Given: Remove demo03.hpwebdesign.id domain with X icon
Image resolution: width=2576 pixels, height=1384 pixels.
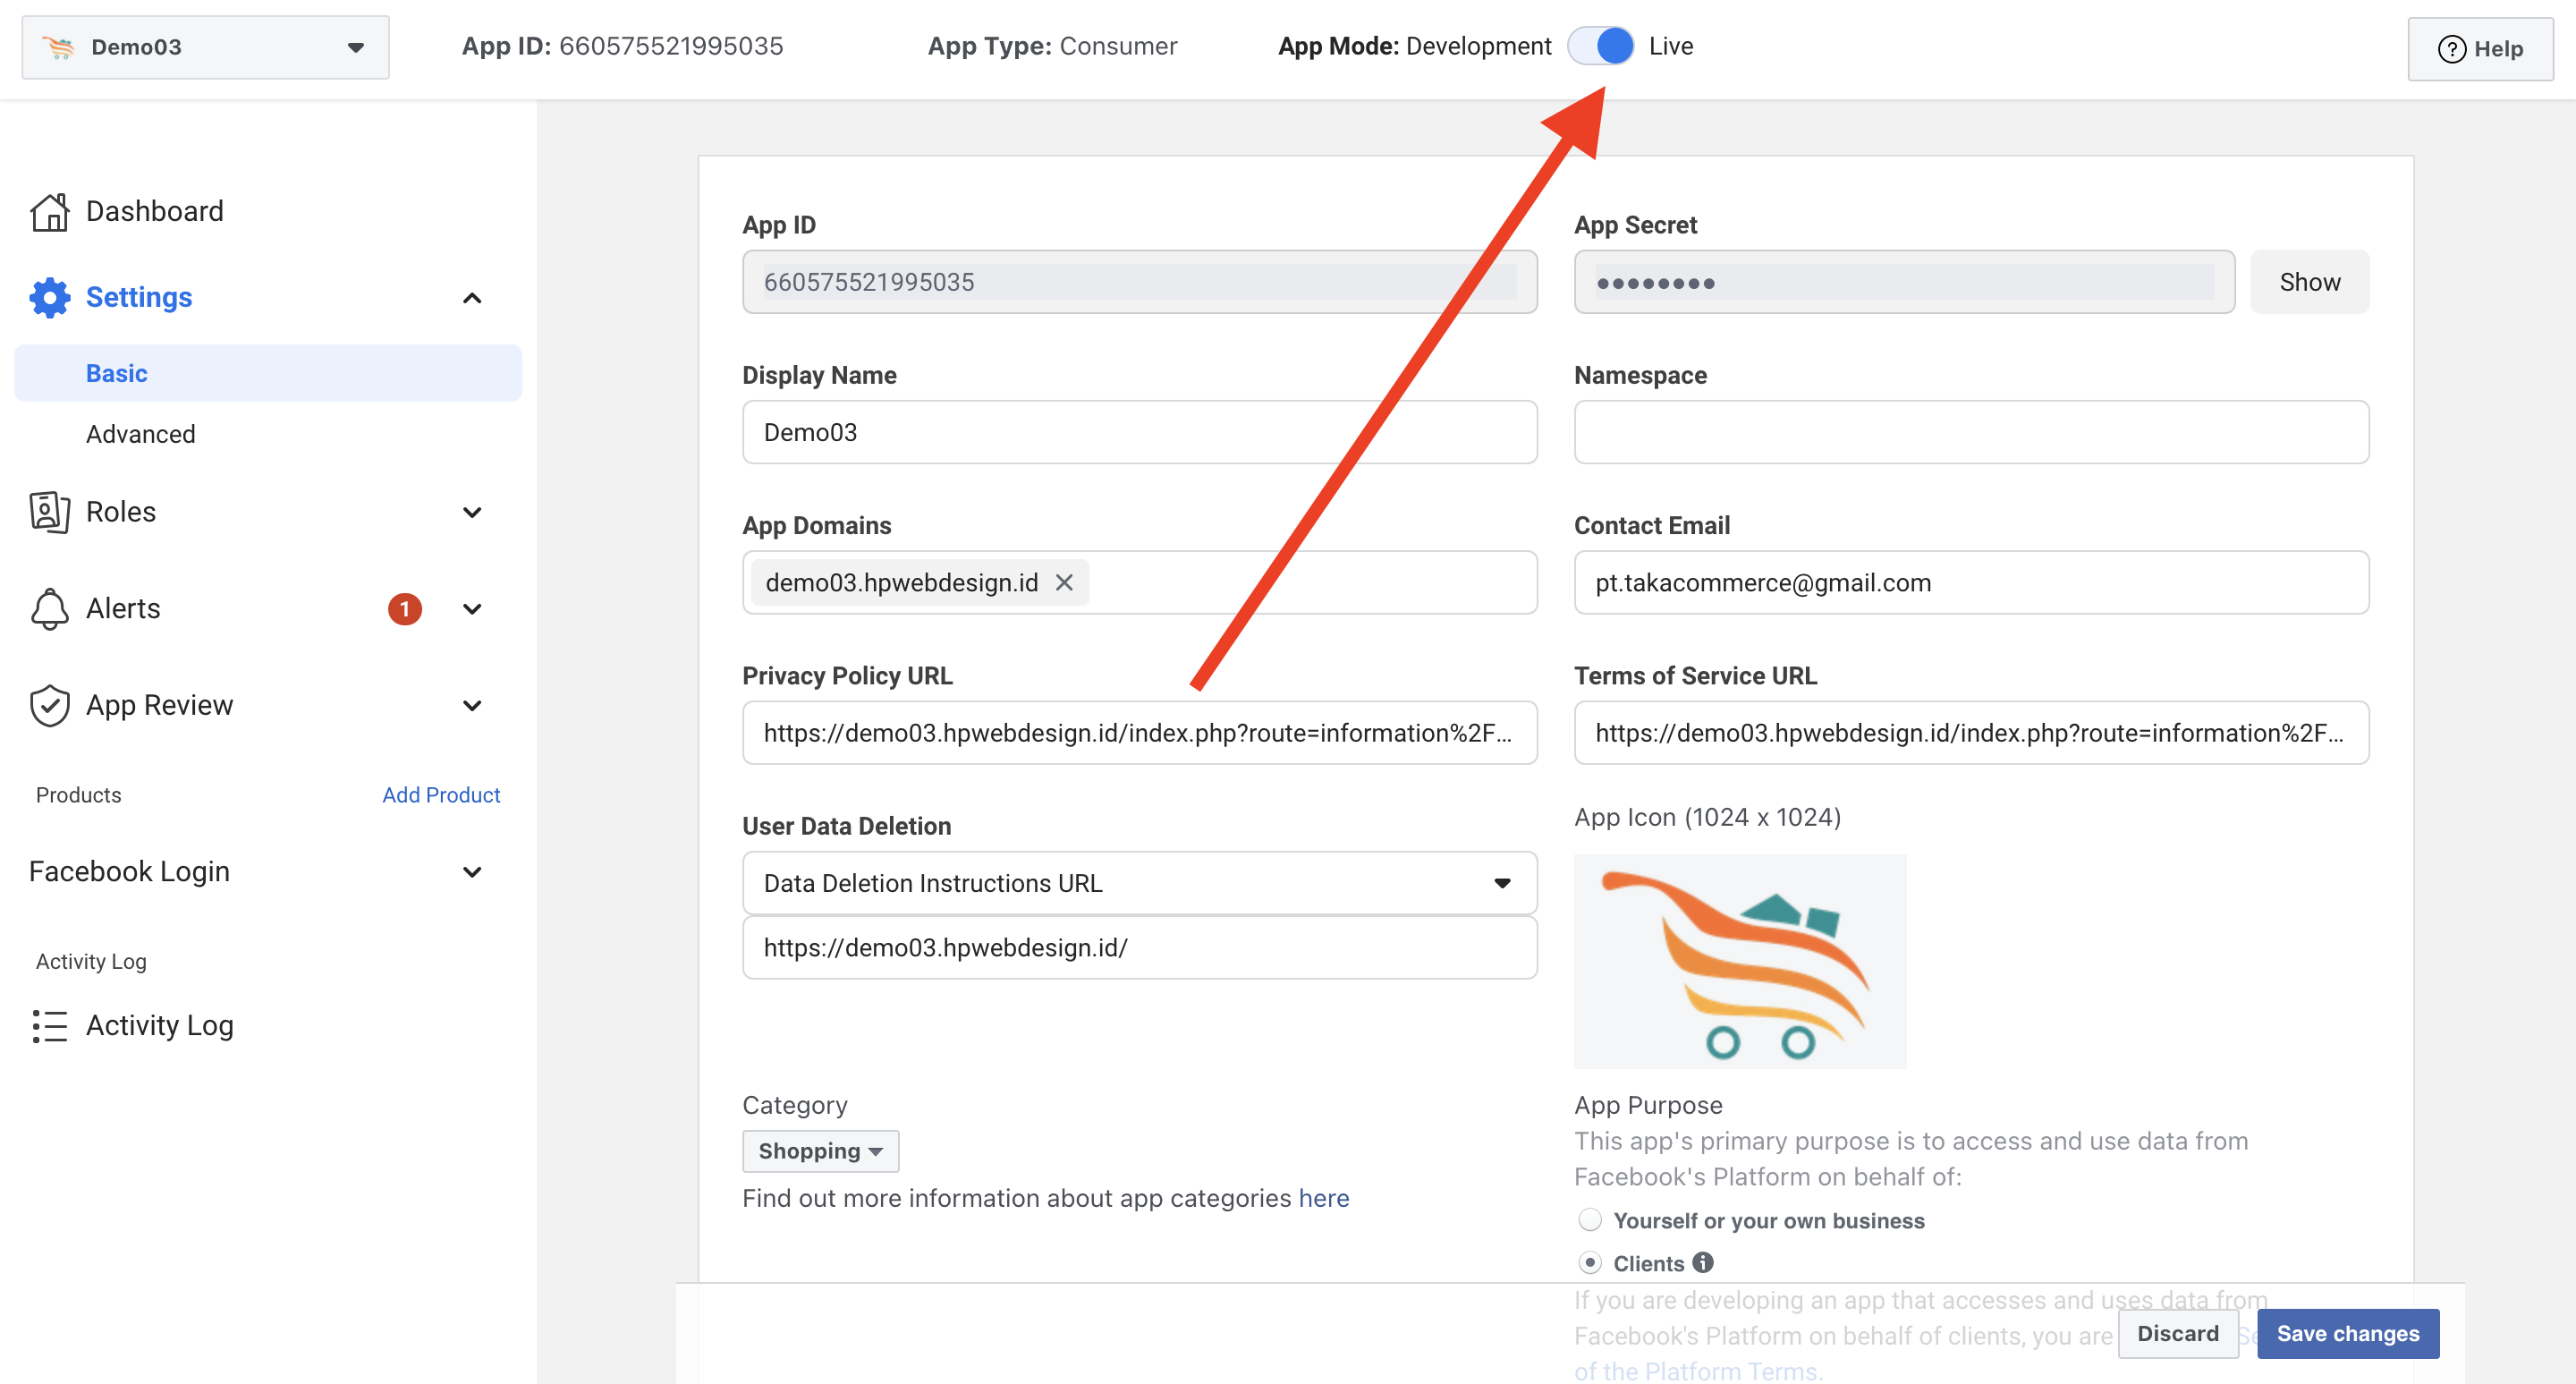Looking at the screenshot, I should point(1064,583).
